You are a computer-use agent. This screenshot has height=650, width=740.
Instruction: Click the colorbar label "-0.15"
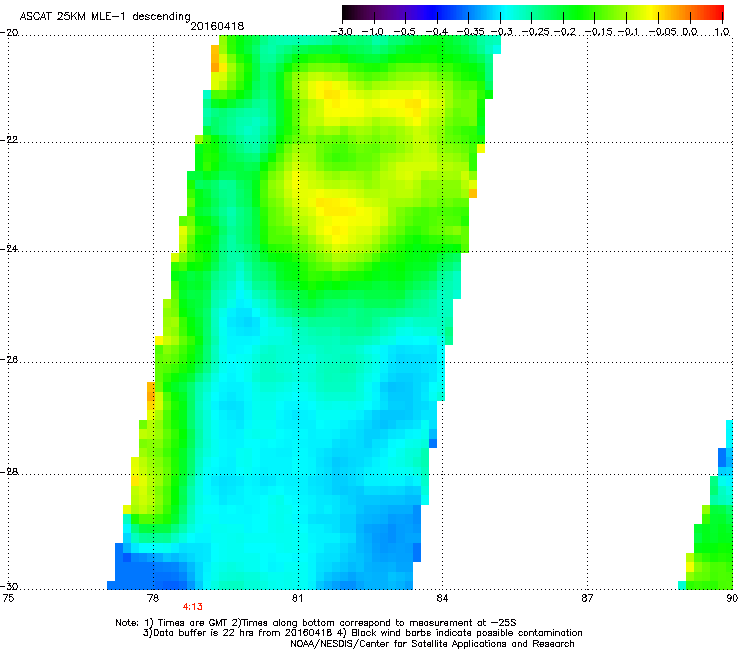598,32
